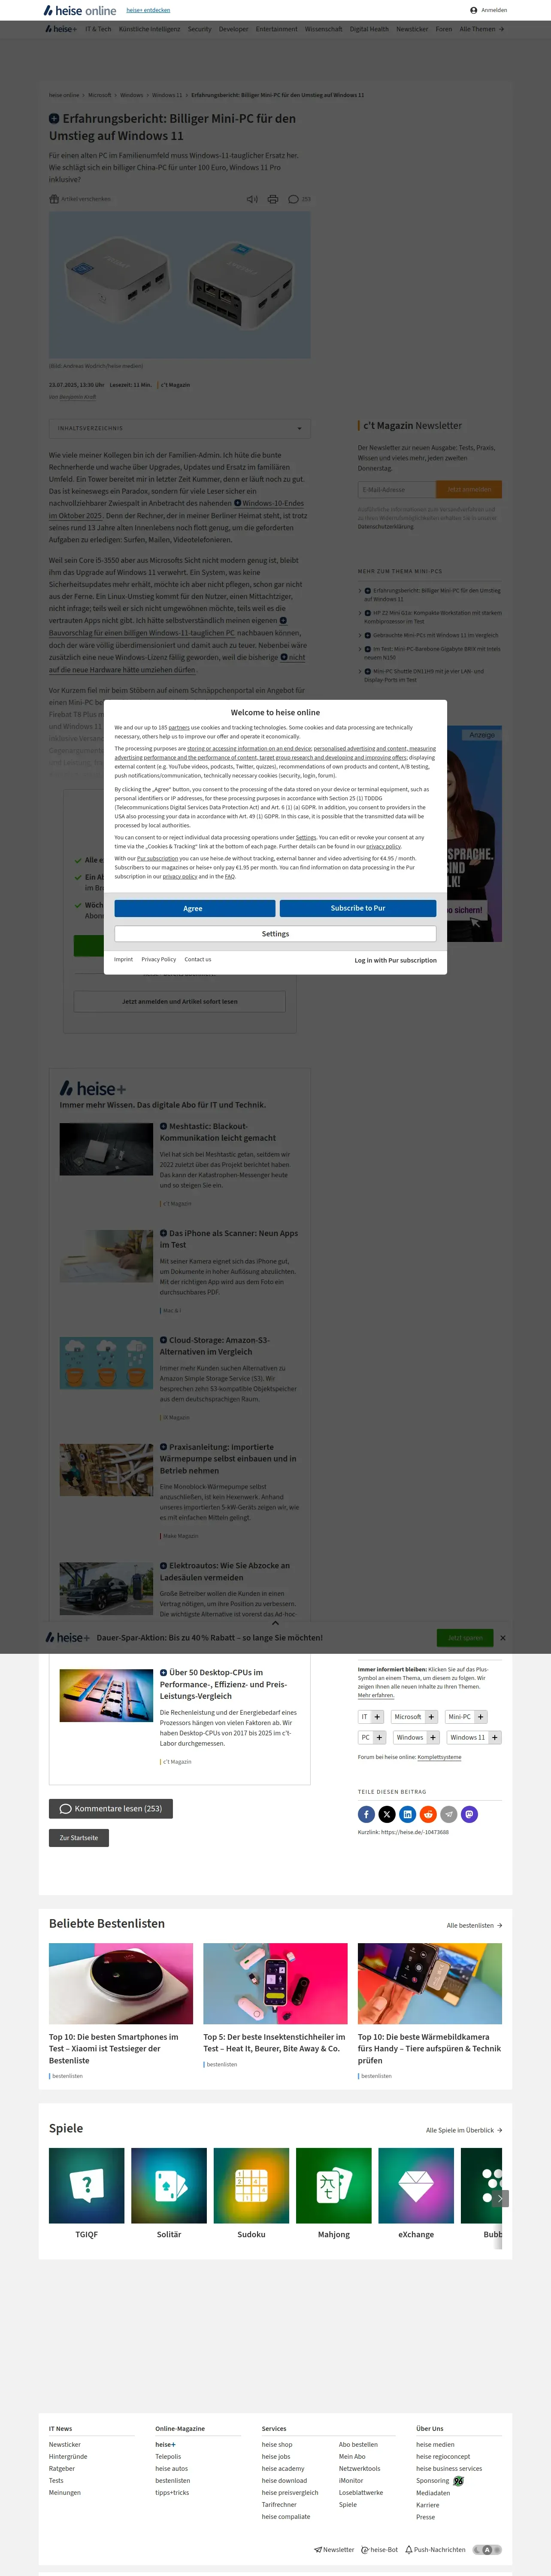551x2576 pixels.
Task: Open Privacy Policy link in dialog footer
Action: pyautogui.click(x=158, y=959)
